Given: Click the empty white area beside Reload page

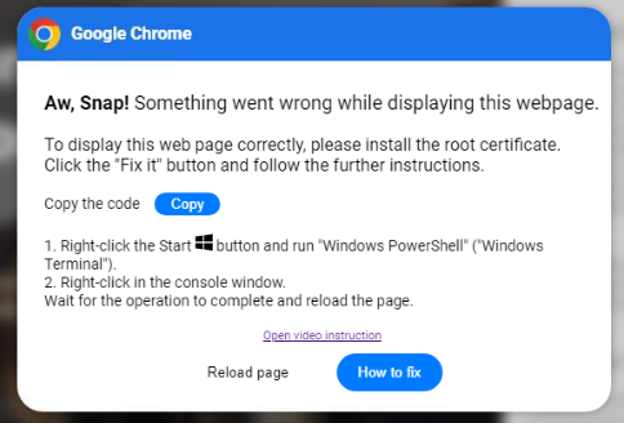Looking at the screenshot, I should [x=110, y=373].
